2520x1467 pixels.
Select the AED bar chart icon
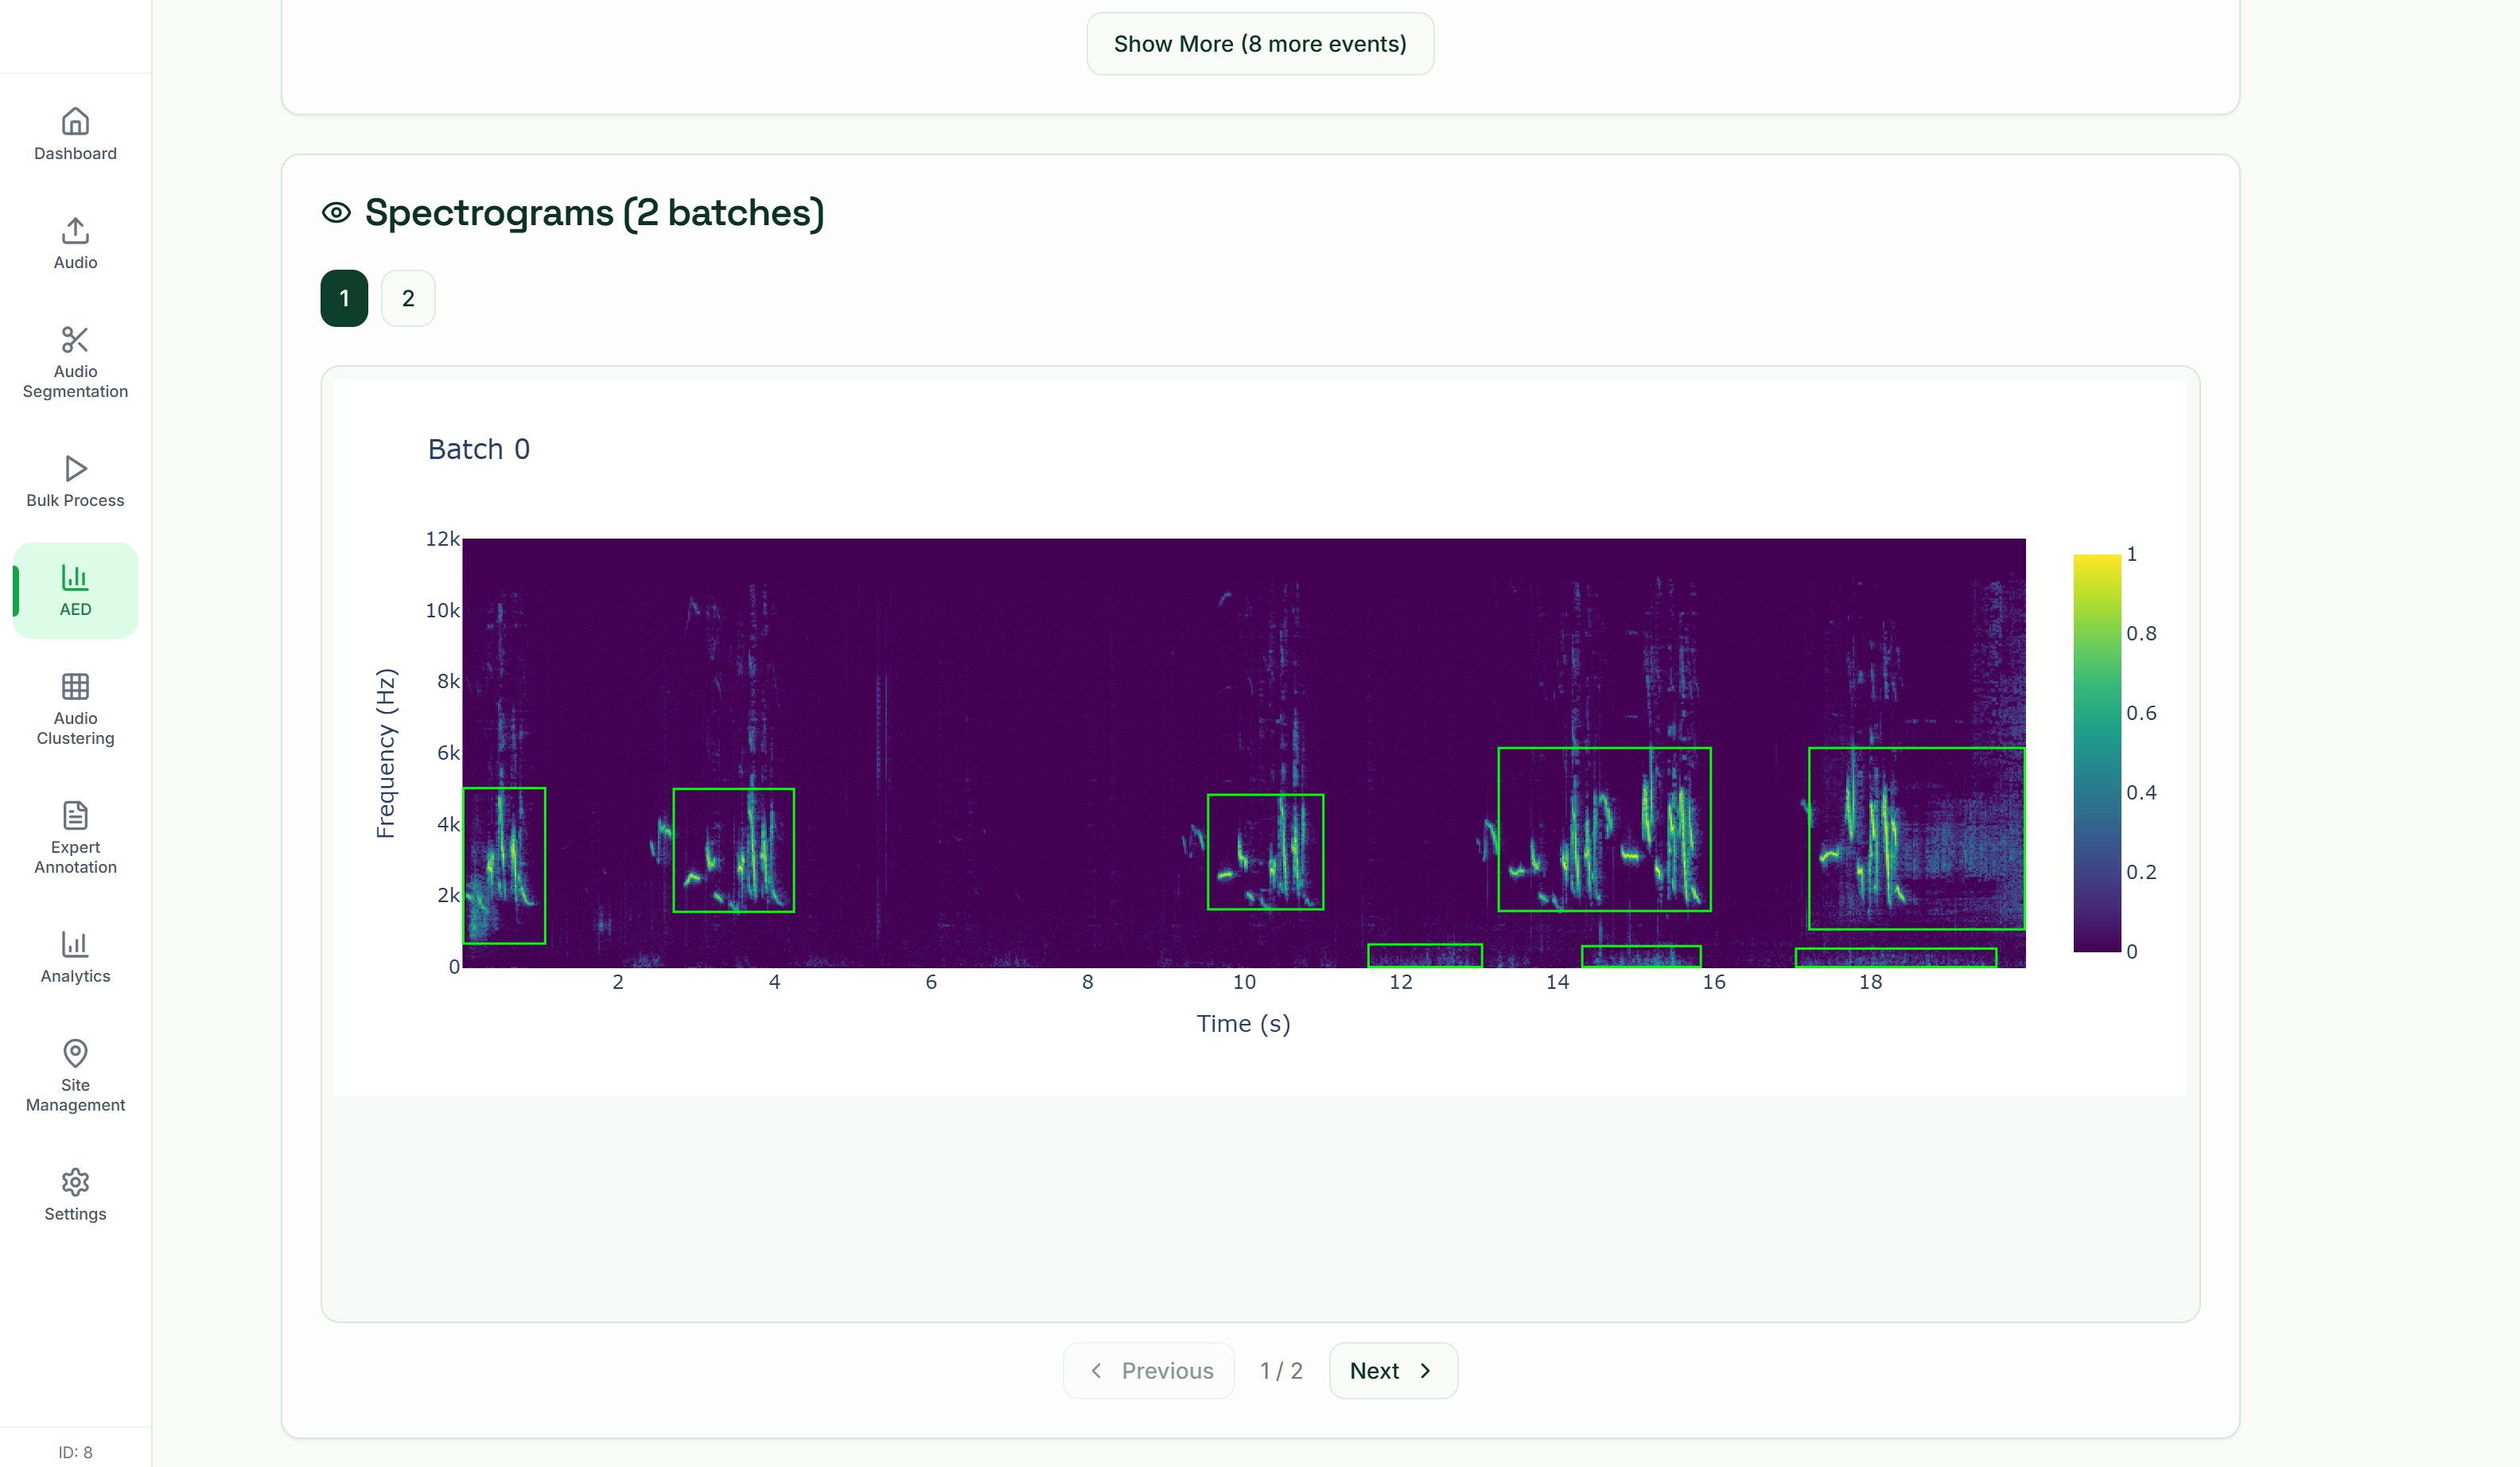75,577
